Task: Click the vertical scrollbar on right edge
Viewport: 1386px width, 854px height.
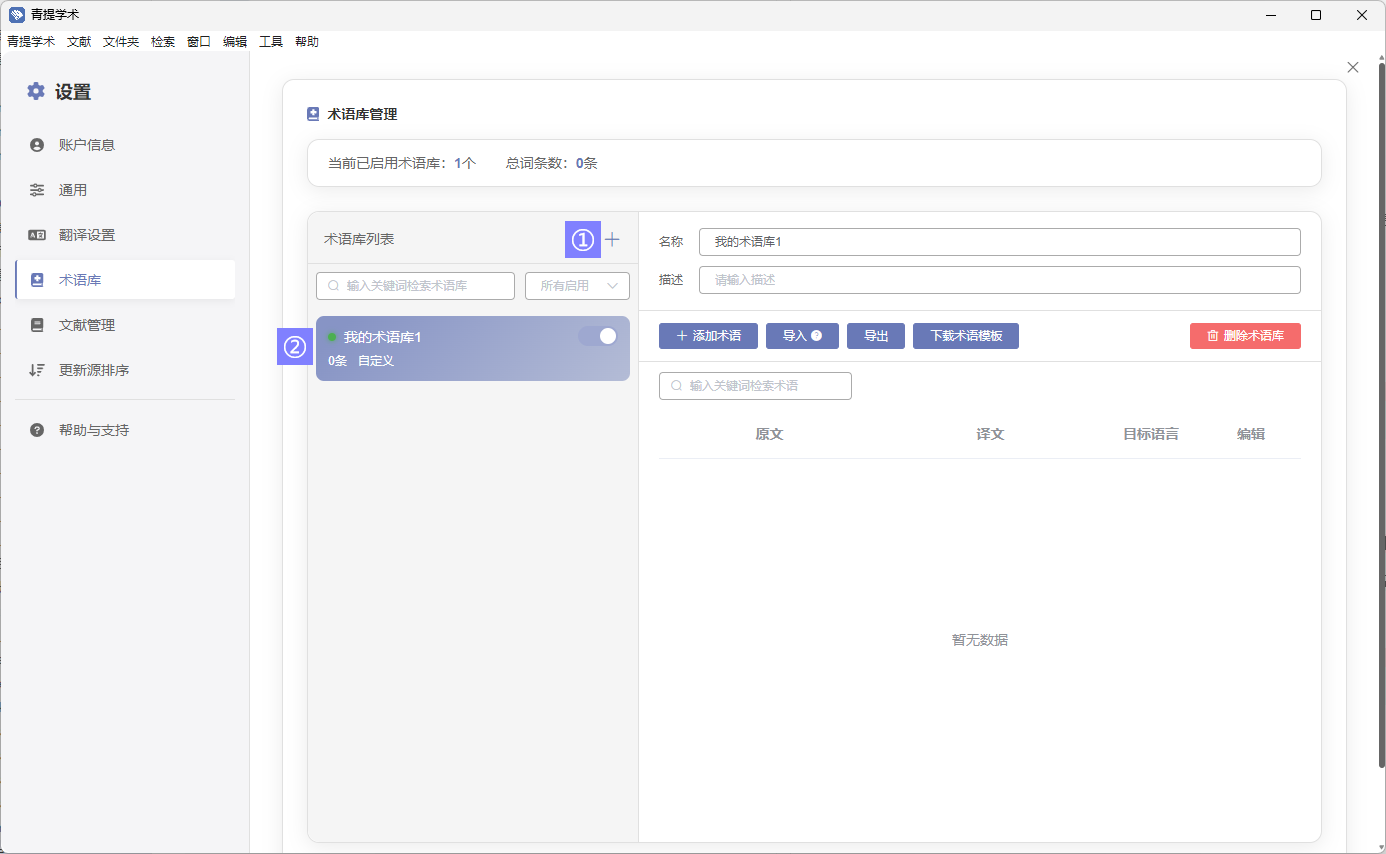Action: click(1381, 400)
